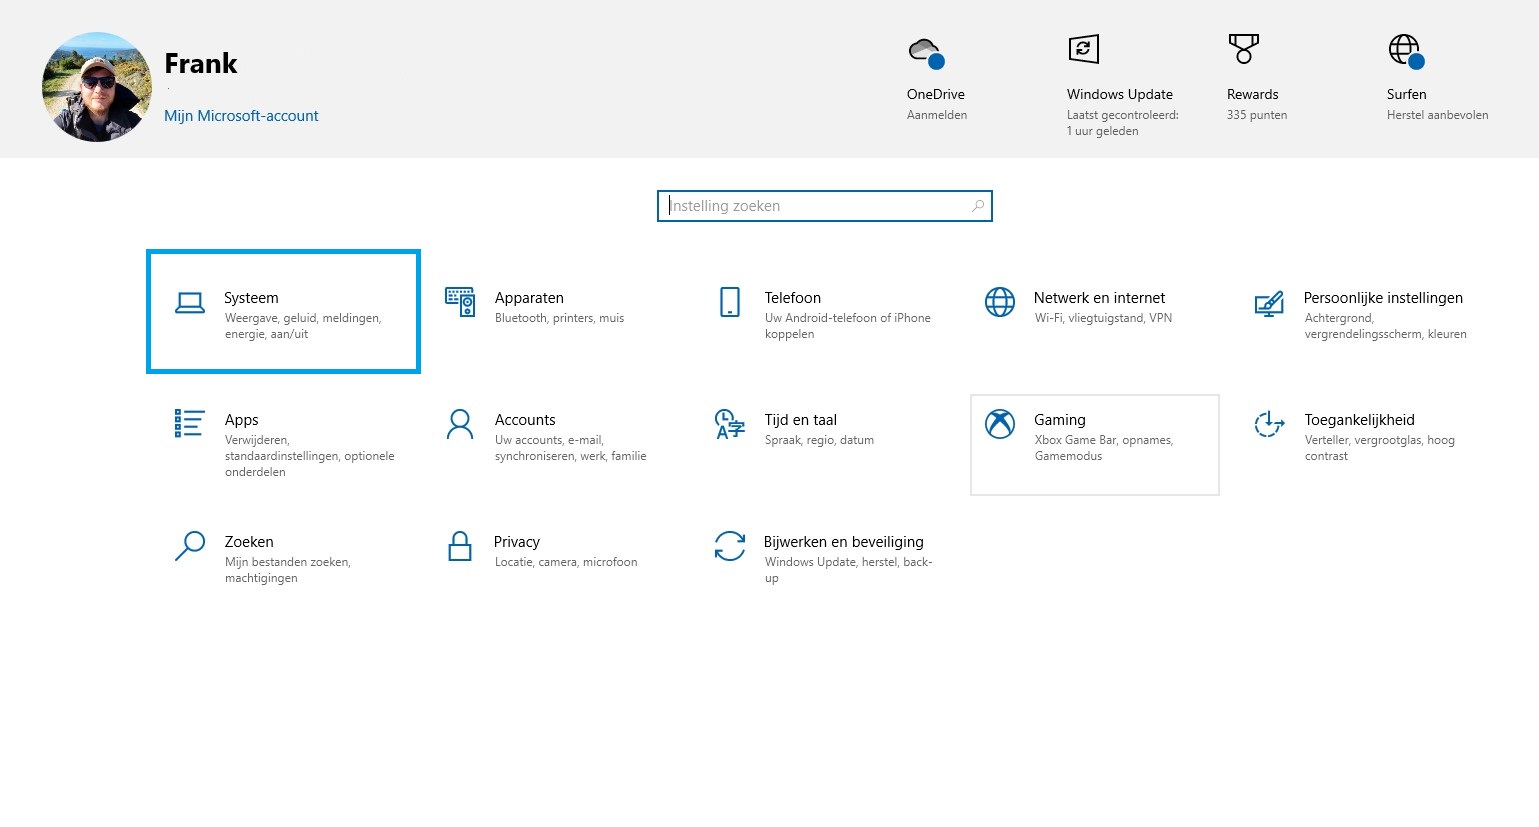The image size is (1539, 827).
Task: Open the Accounts person icon
Action: point(460,424)
